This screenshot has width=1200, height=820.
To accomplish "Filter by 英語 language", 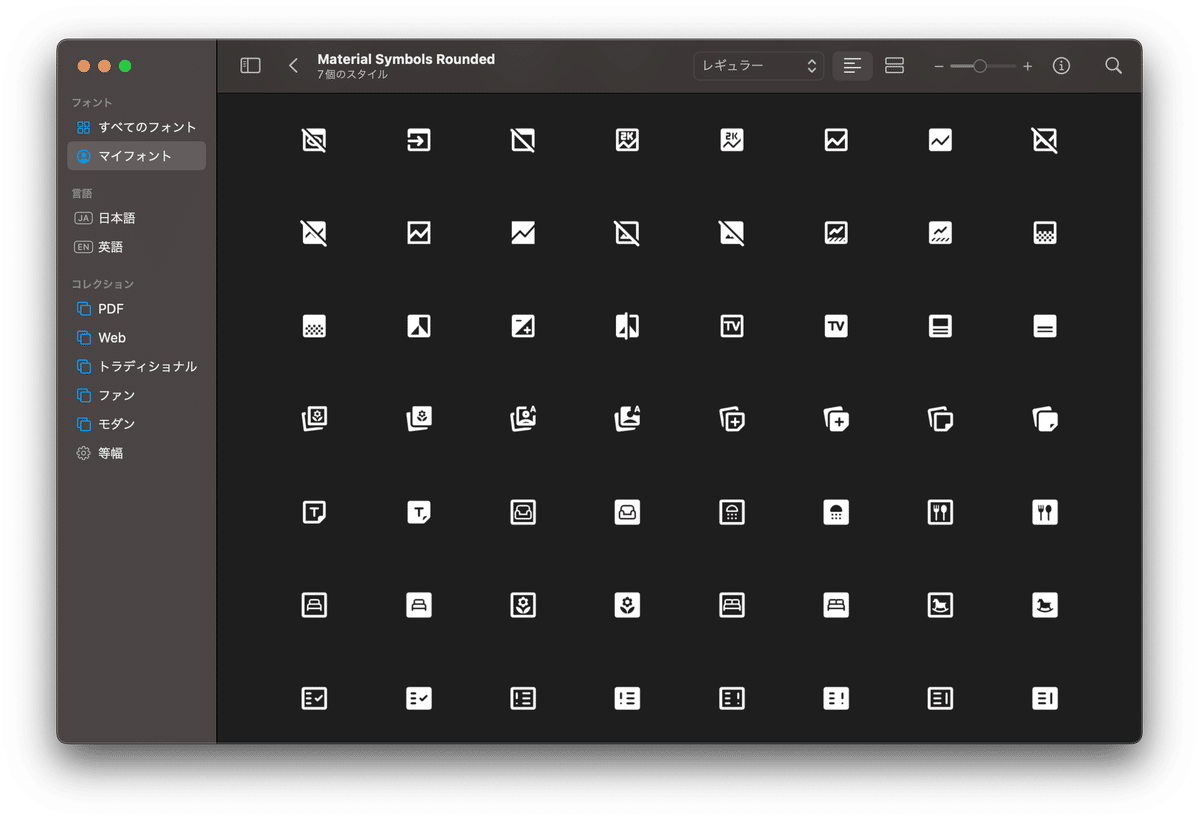I will pyautogui.click(x=137, y=247).
